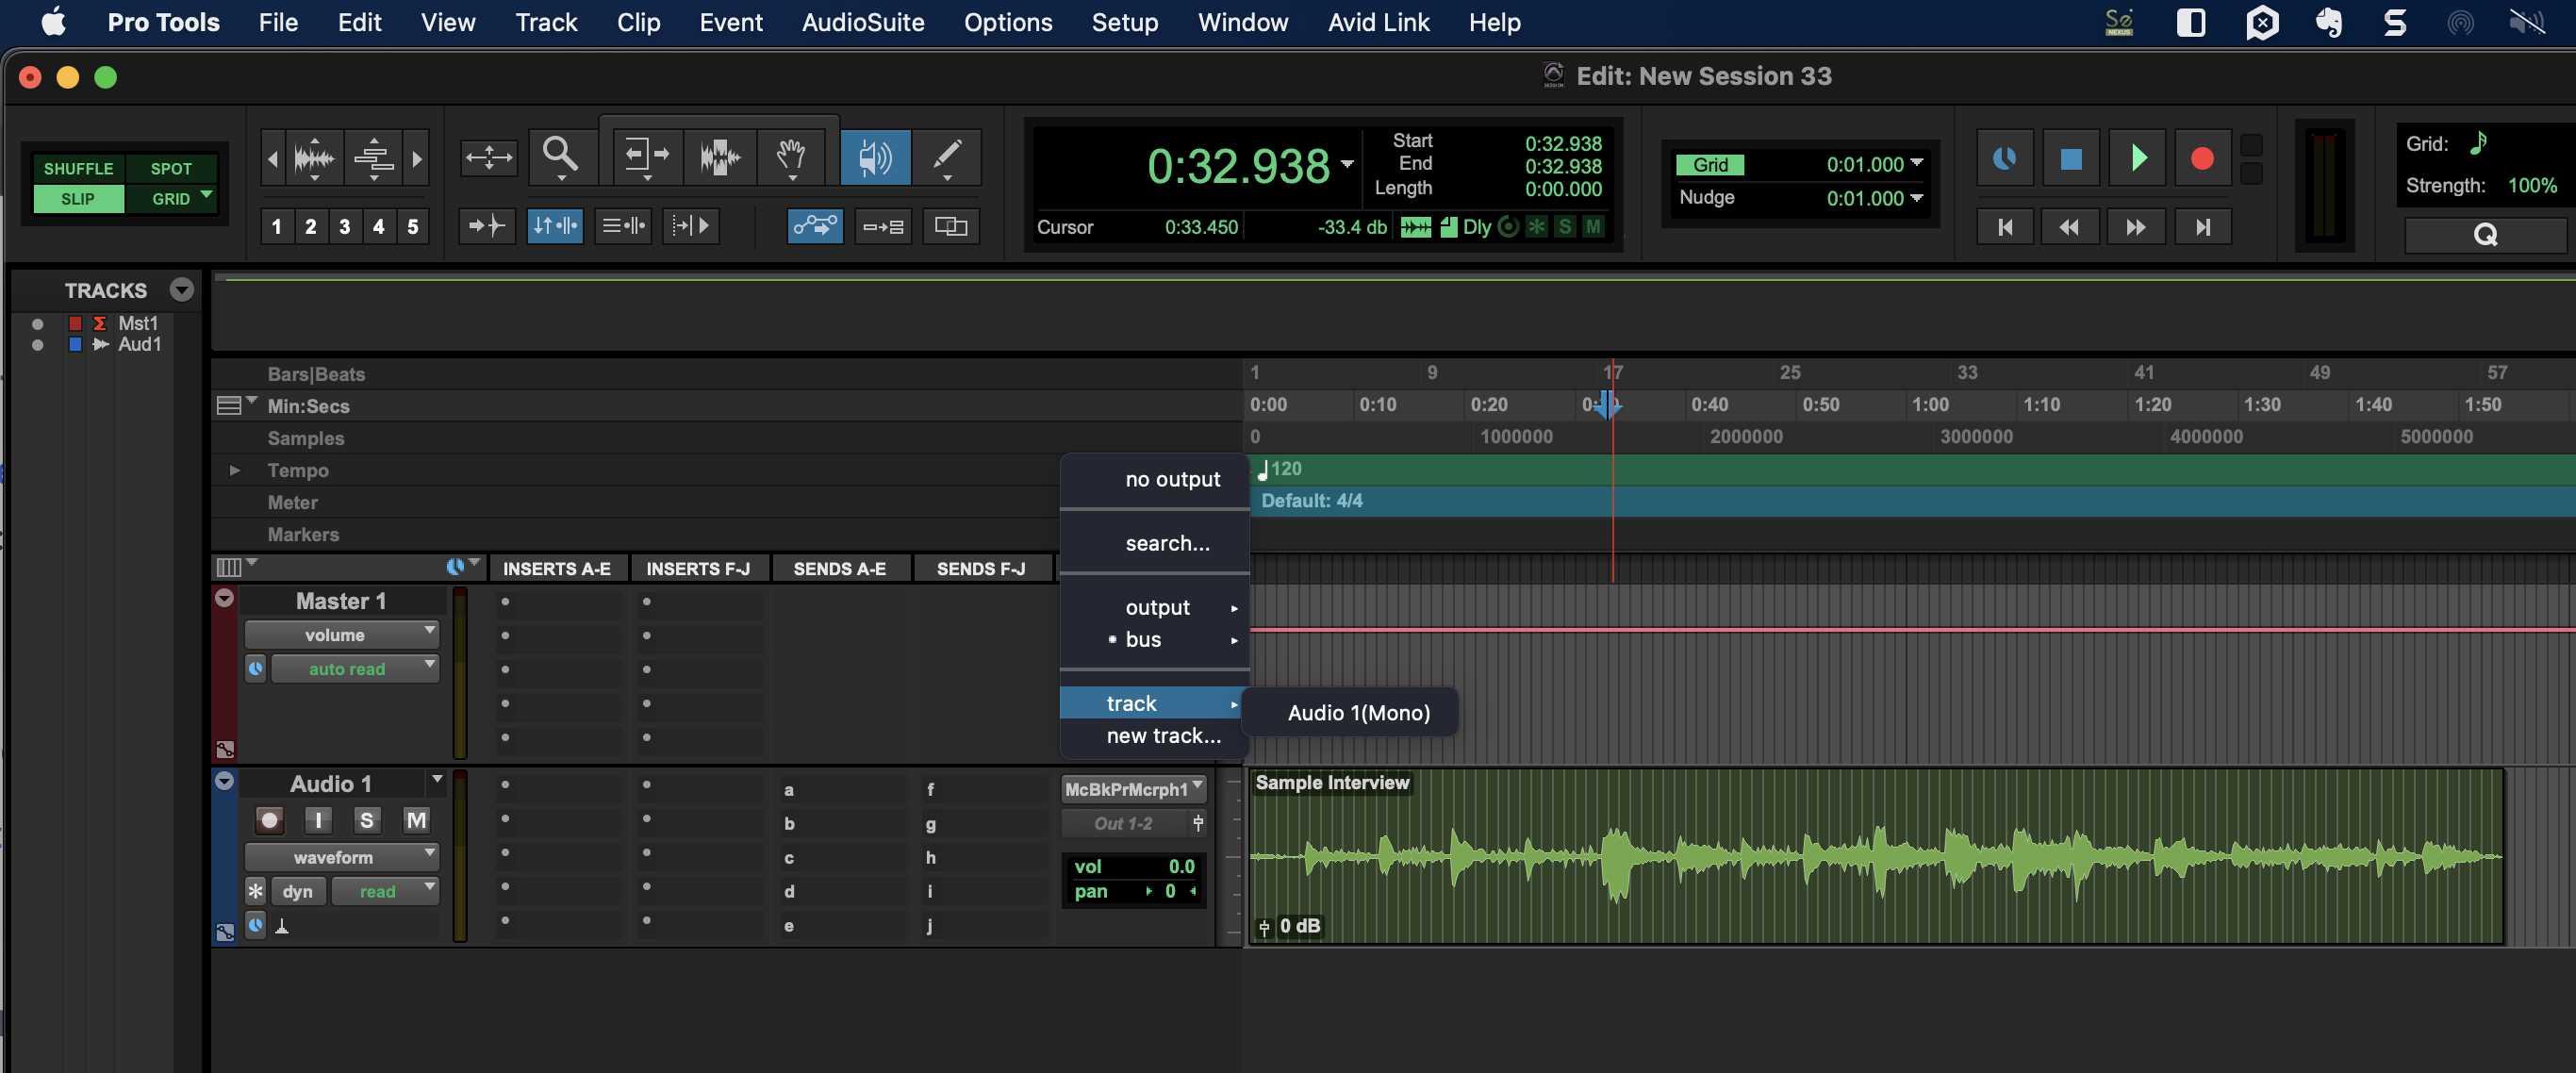Image resolution: width=2576 pixels, height=1073 pixels.
Task: Select the Zoomer magnifier tool
Action: pyautogui.click(x=560, y=157)
